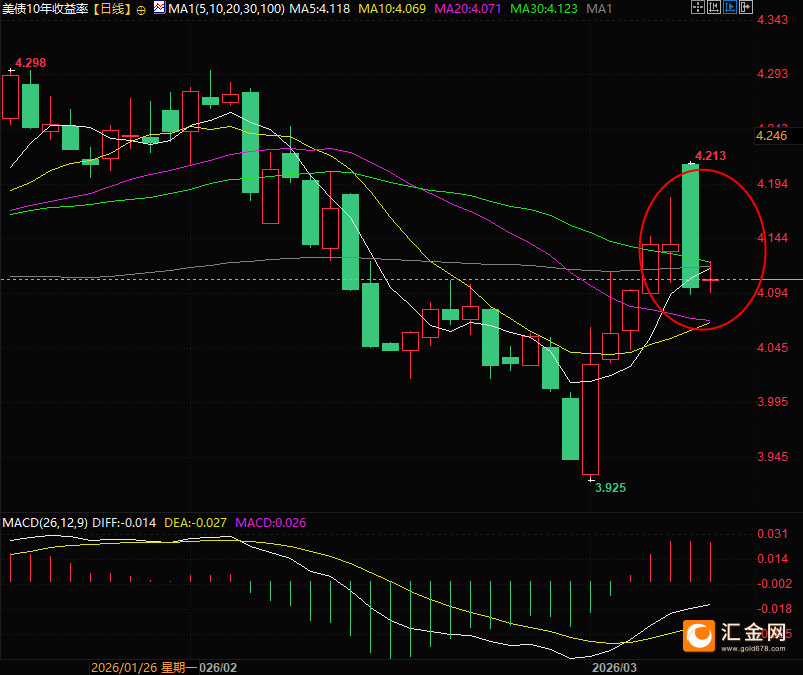Select the DIFF:-0.014 readout

(x=124, y=523)
